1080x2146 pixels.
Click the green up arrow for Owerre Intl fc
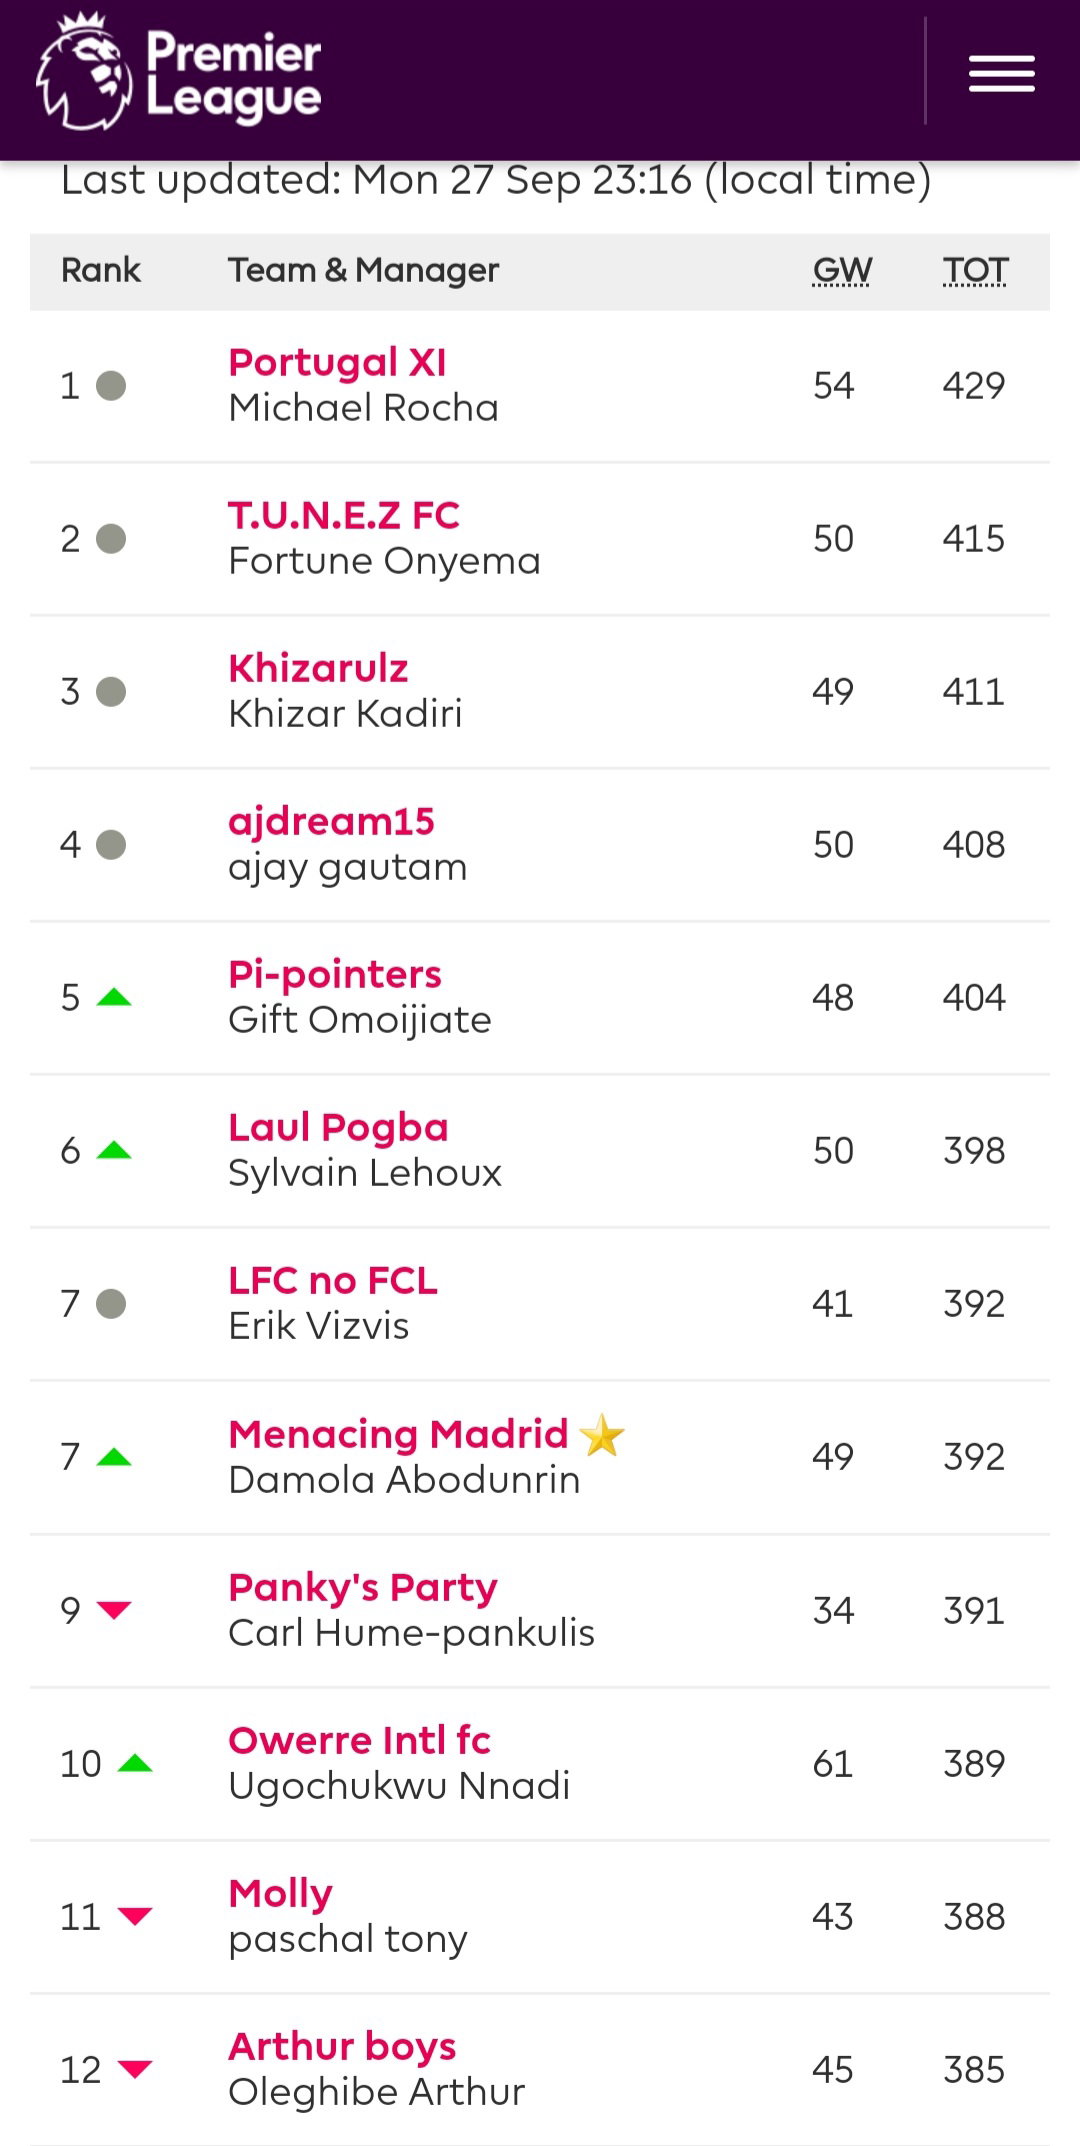(135, 1763)
